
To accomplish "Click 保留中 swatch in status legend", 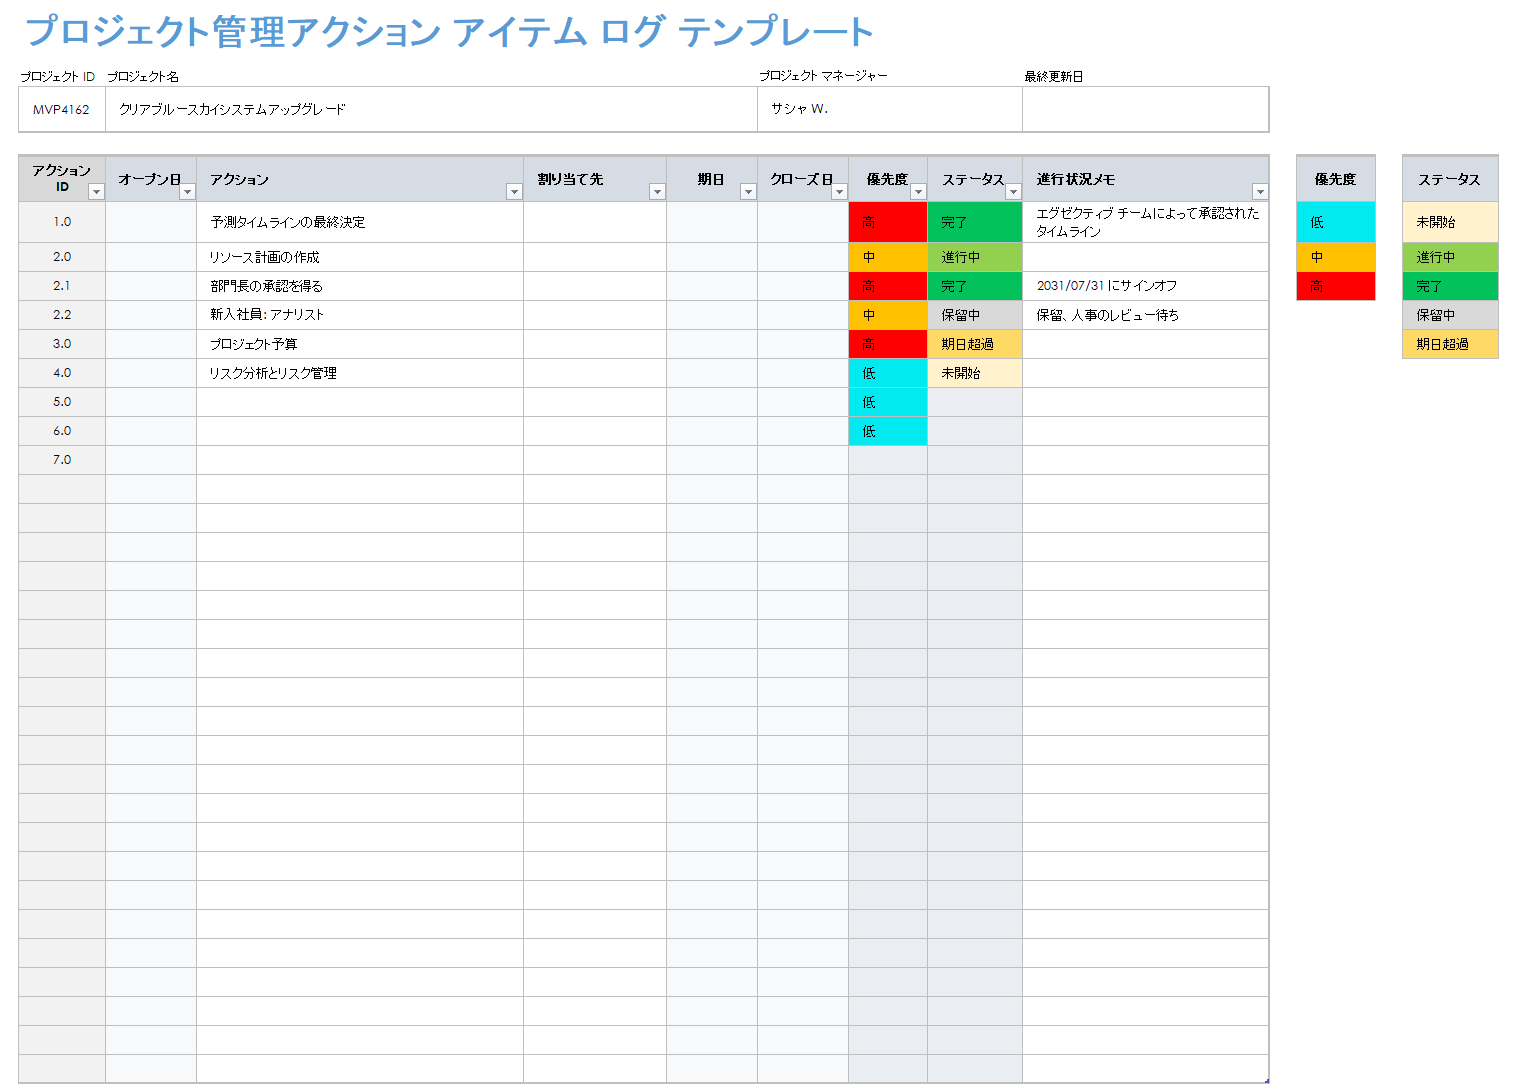I will click(x=1450, y=315).
